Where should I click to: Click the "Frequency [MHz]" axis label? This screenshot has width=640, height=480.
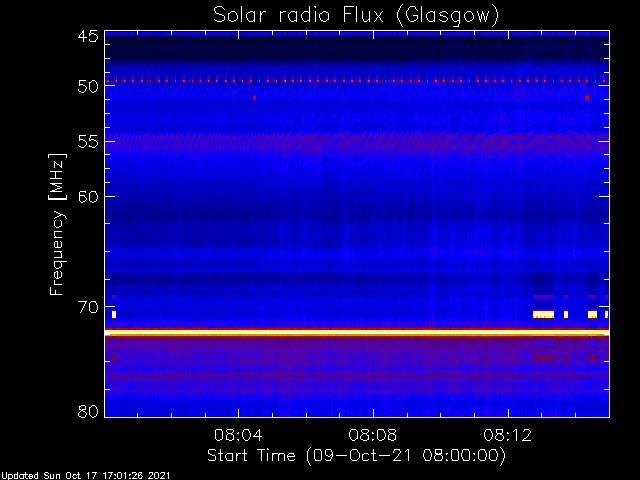click(57, 224)
